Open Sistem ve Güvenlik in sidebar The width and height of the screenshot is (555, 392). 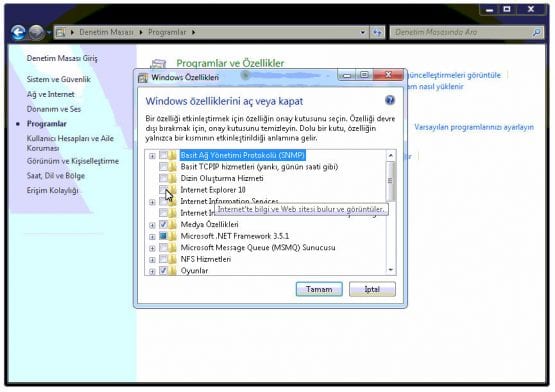coord(59,79)
